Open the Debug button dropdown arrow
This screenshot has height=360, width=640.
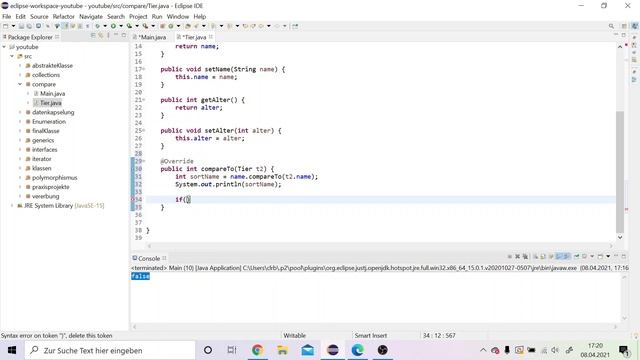pyautogui.click(x=105, y=26)
